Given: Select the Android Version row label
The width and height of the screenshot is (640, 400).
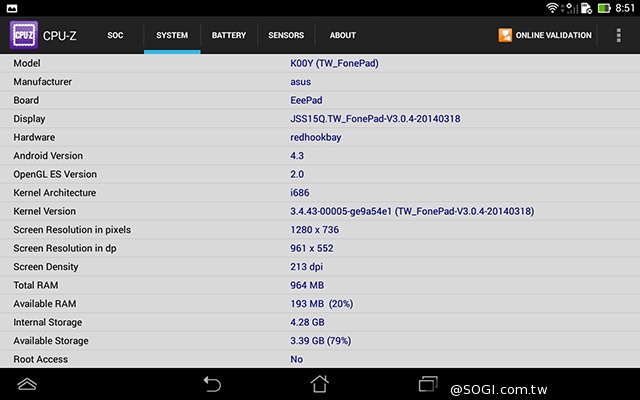Looking at the screenshot, I should click(48, 156).
